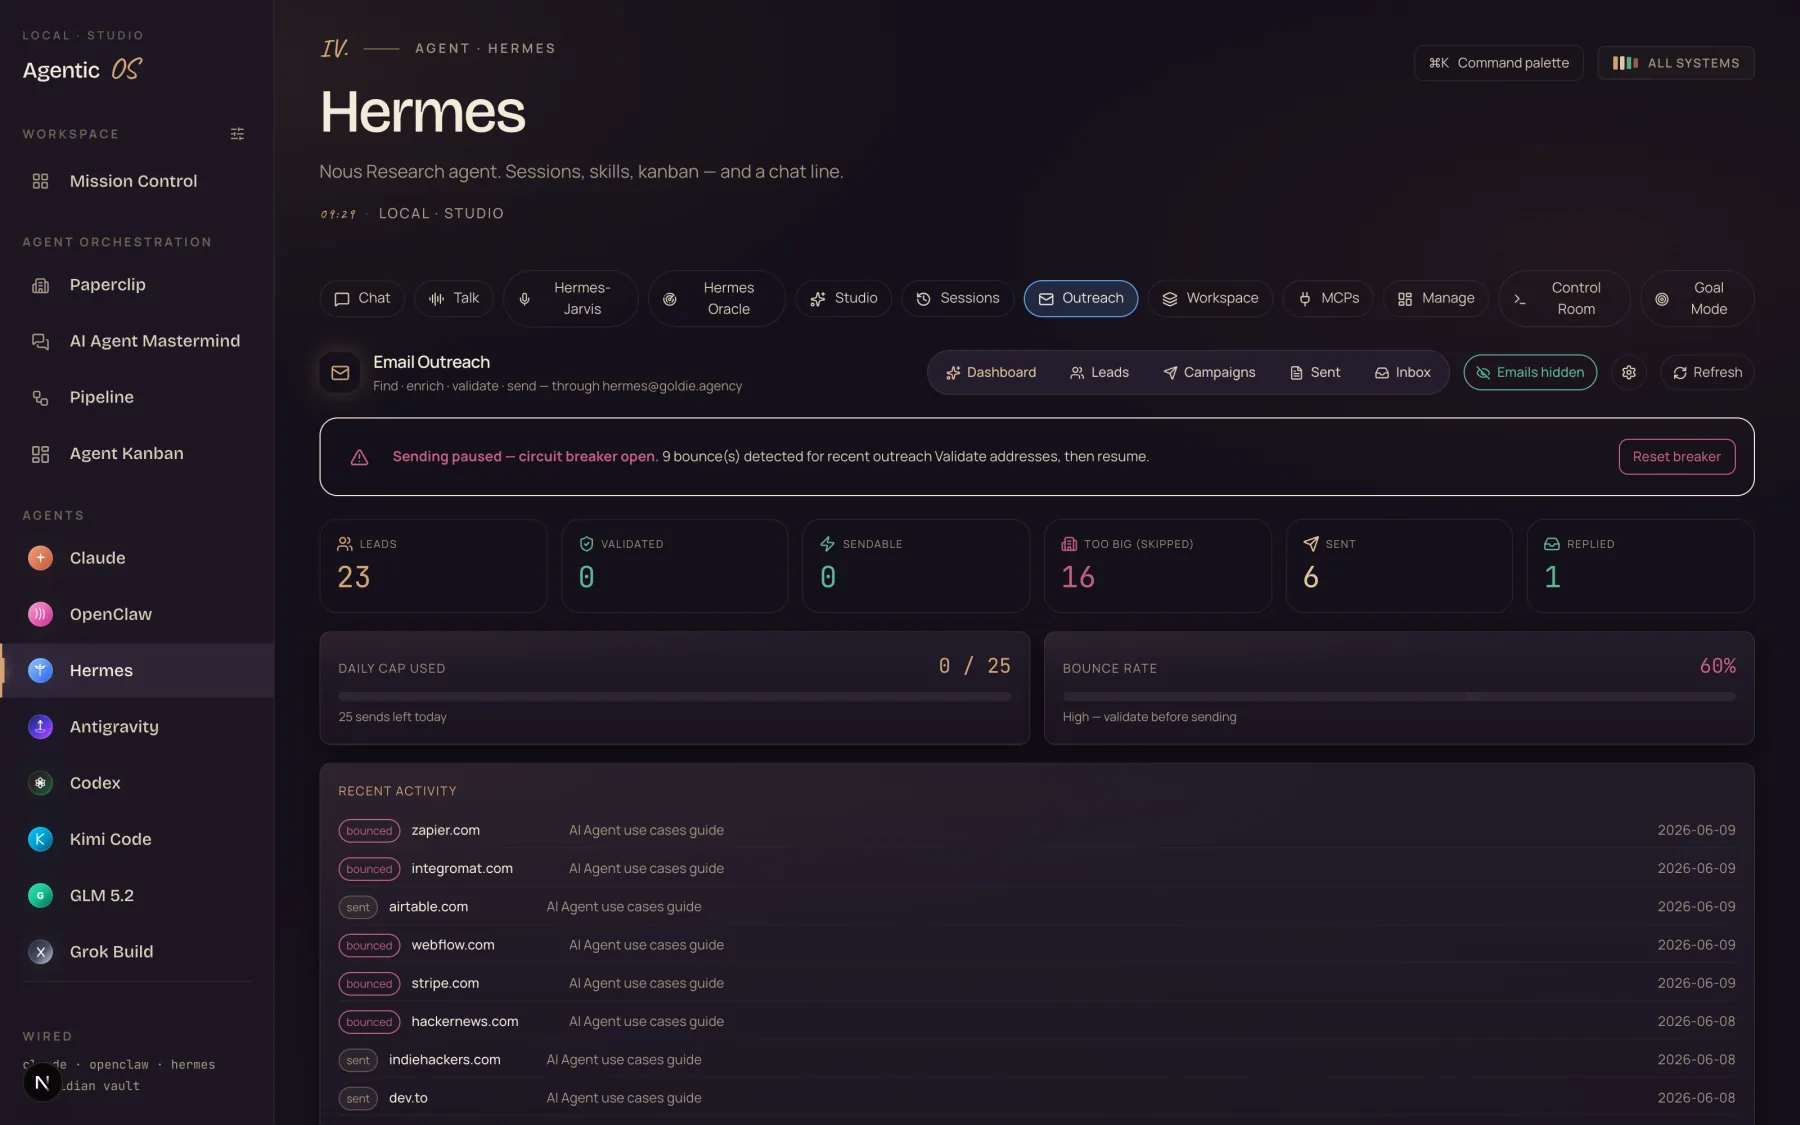Open the Inbox sub-tab
The image size is (1800, 1125).
[1403, 372]
